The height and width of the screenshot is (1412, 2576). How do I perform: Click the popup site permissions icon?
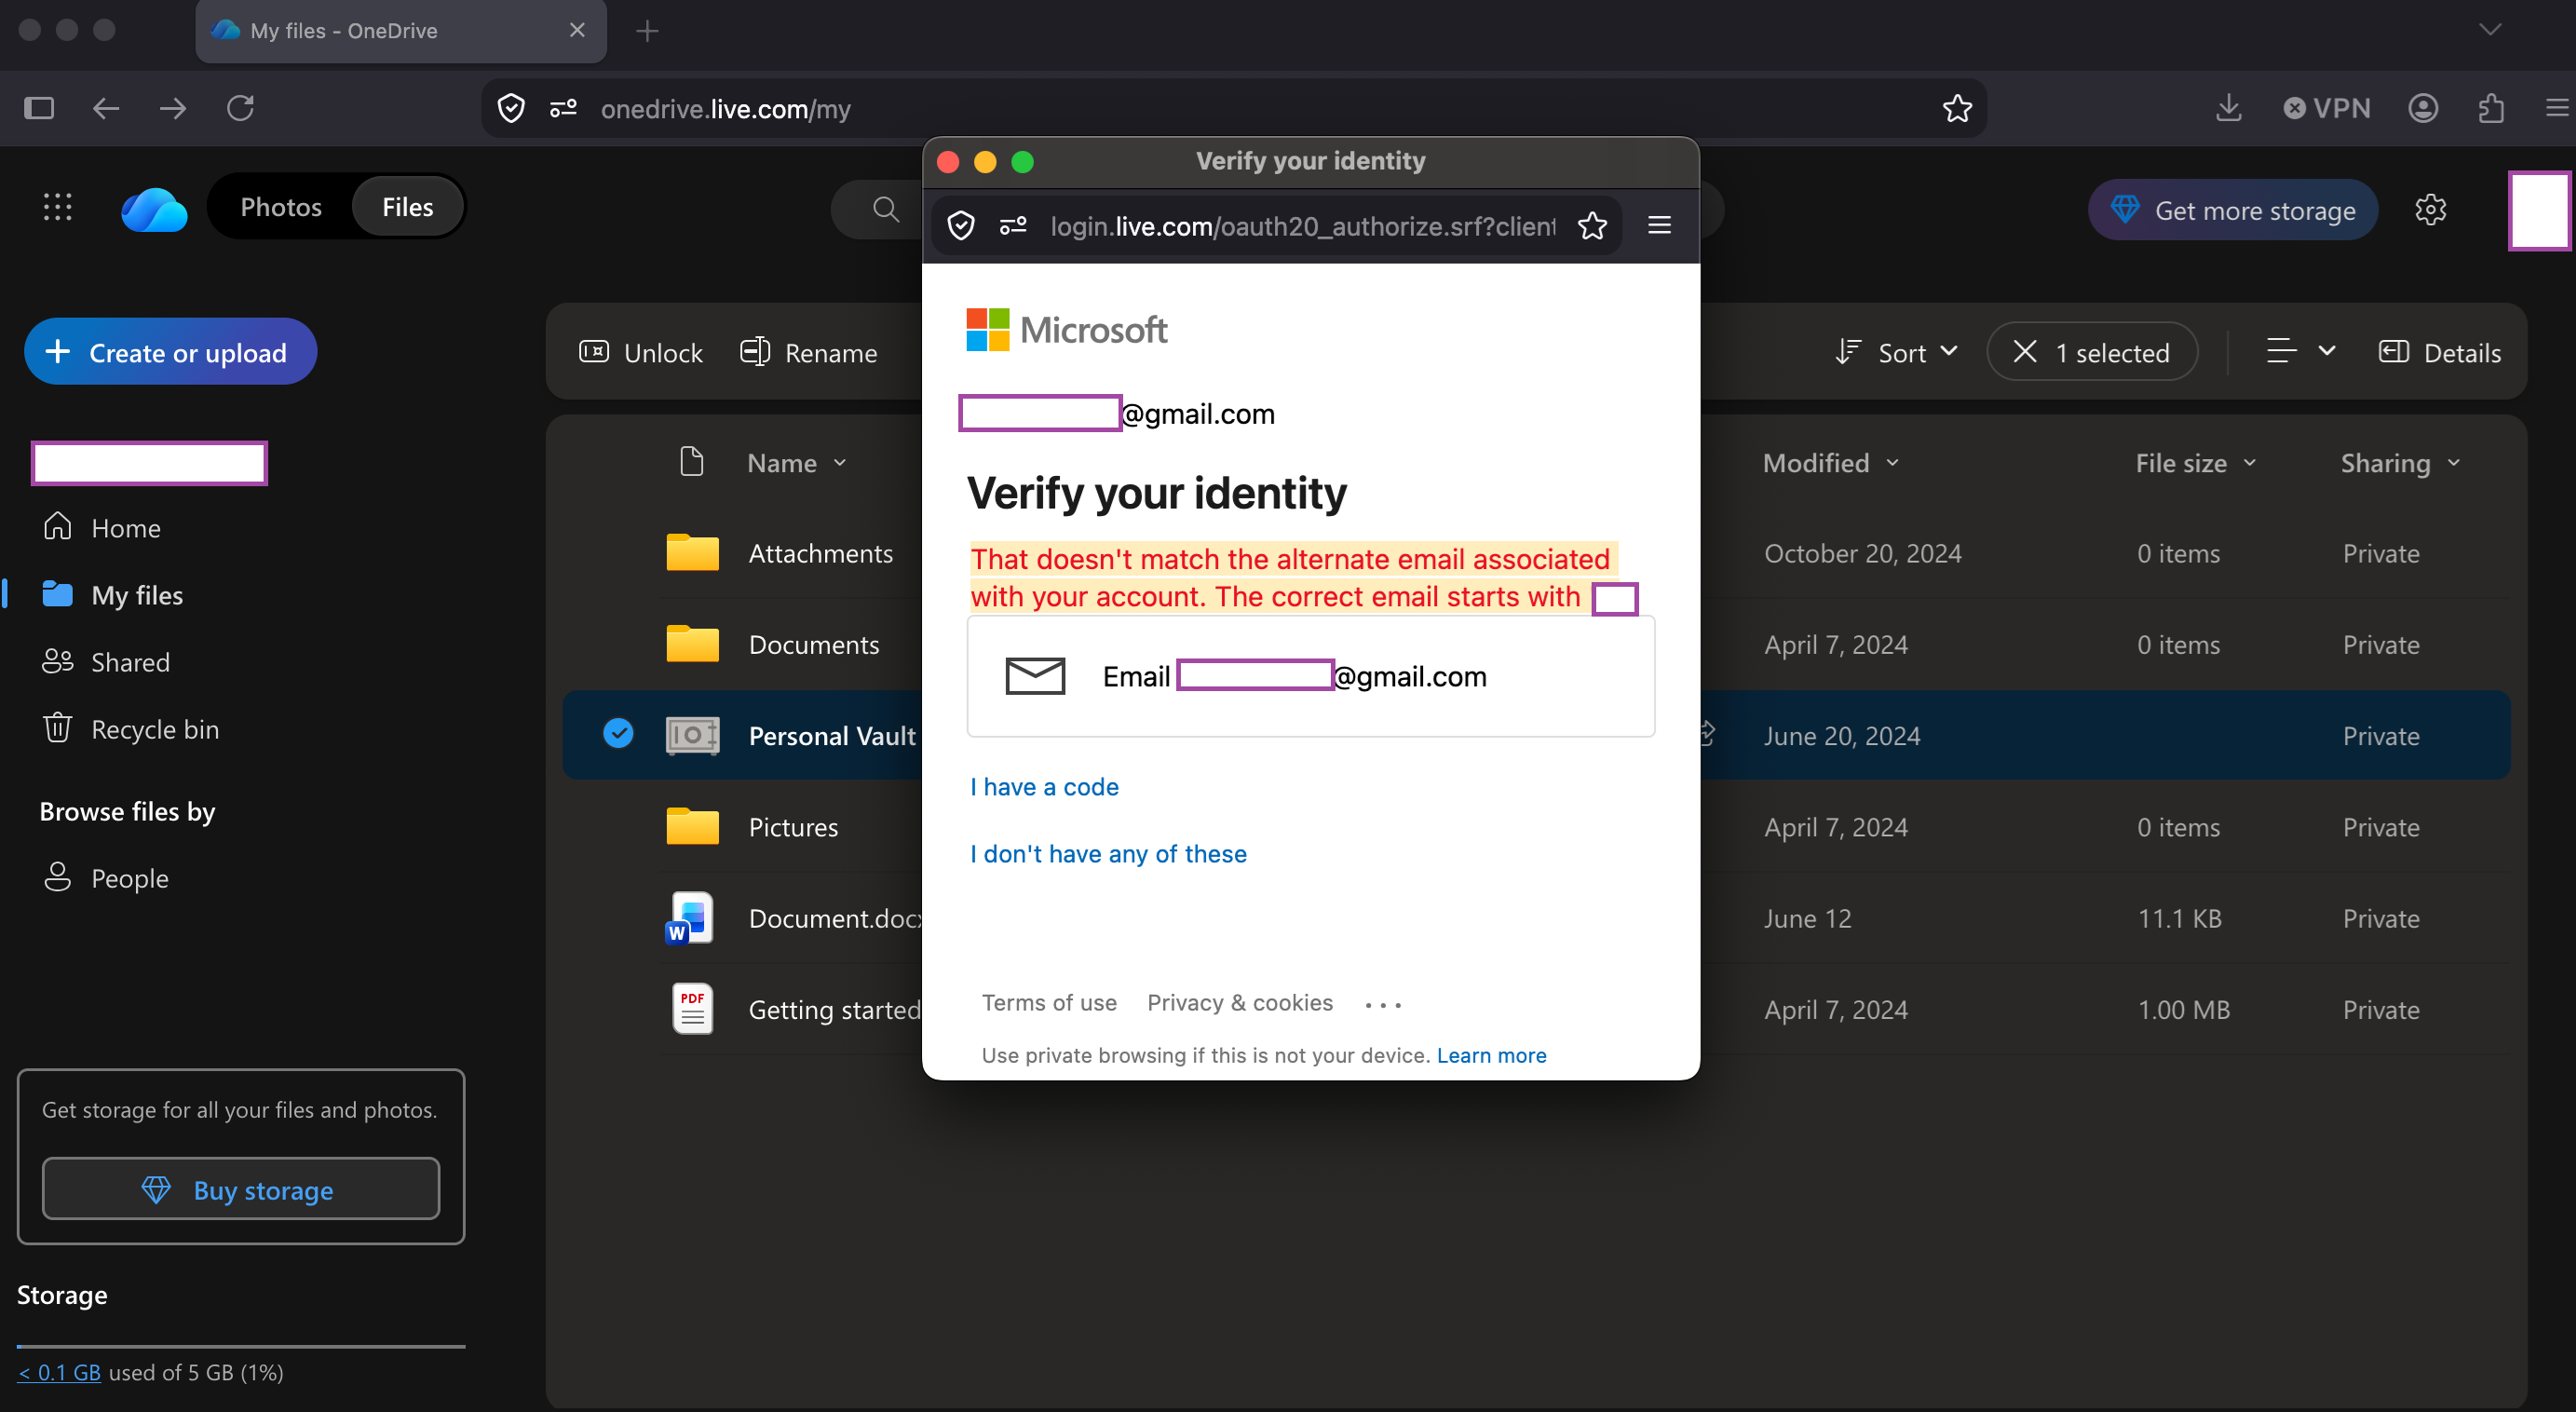tap(1013, 226)
